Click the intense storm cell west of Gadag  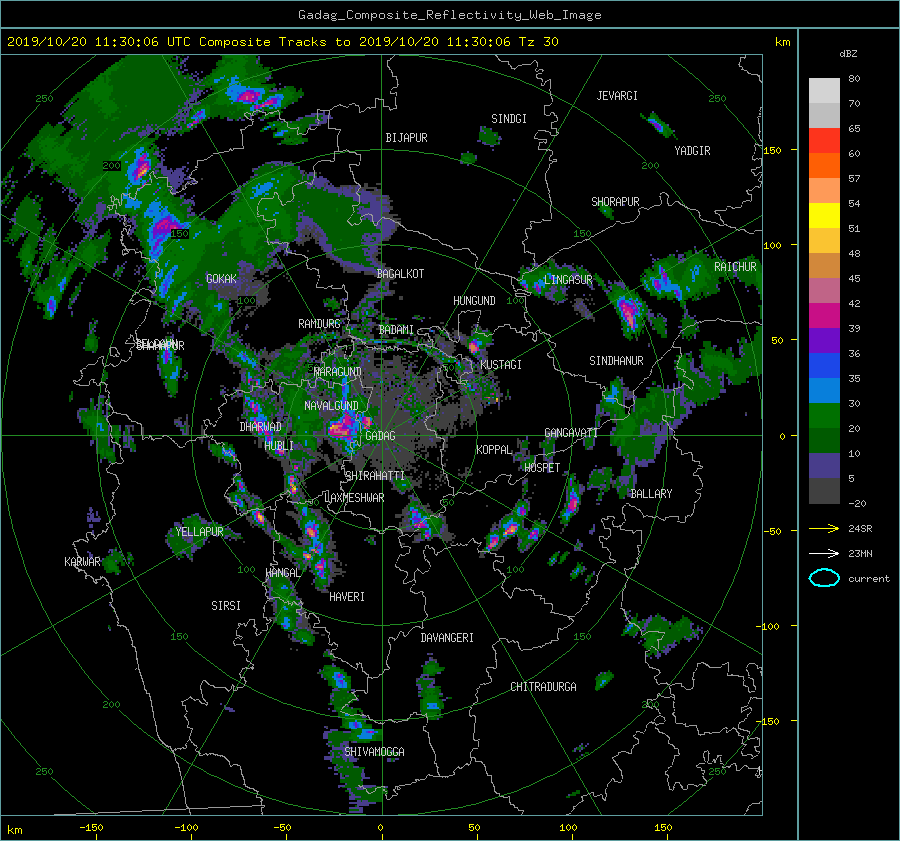346,427
